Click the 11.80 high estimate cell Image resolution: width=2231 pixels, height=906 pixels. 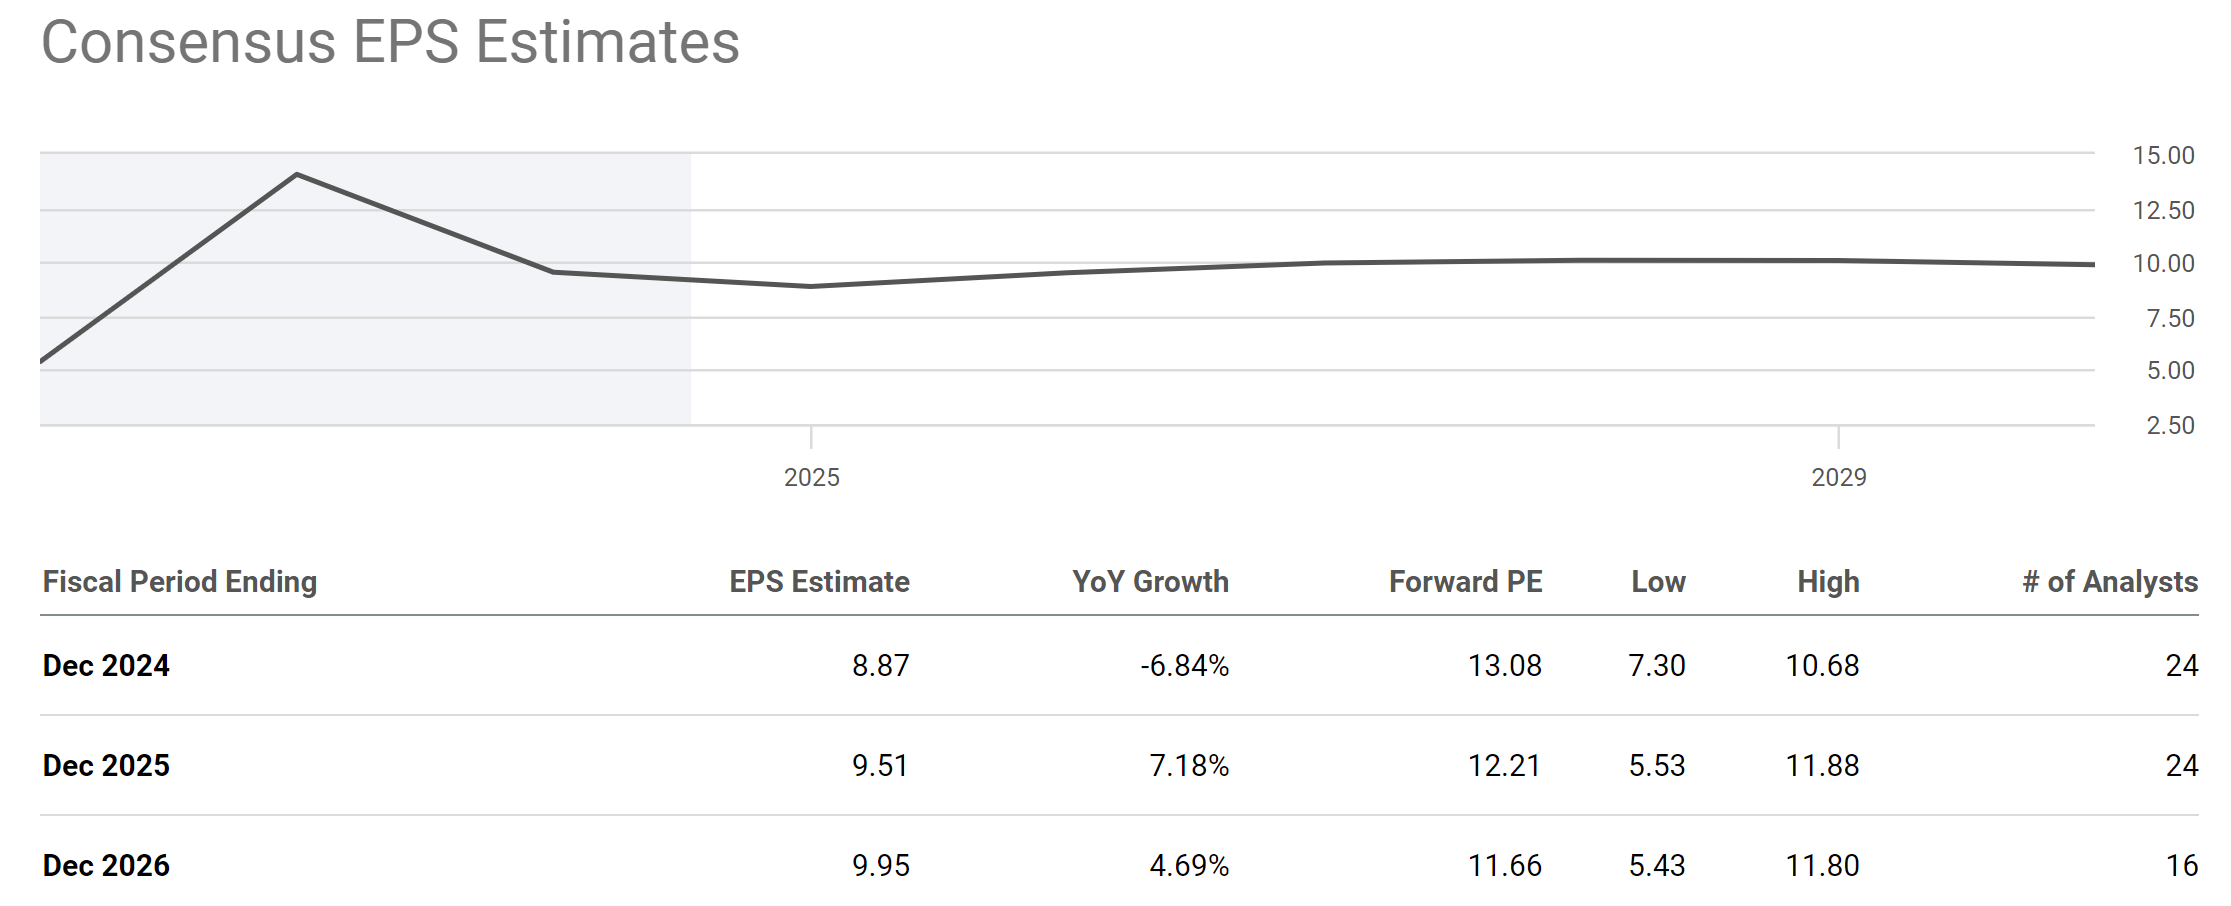tap(1822, 866)
